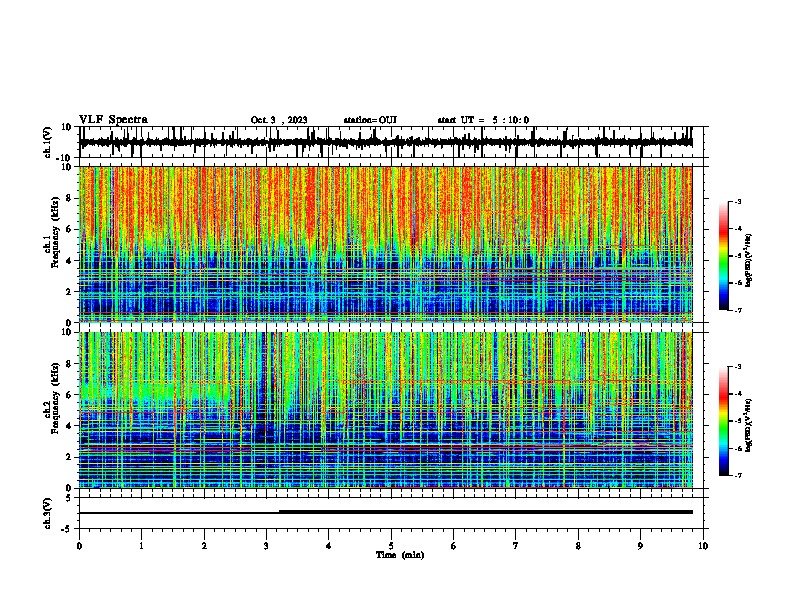Click the "6" kHz tick on ch.1 spectrogram
792x612 pixels.
(69, 229)
